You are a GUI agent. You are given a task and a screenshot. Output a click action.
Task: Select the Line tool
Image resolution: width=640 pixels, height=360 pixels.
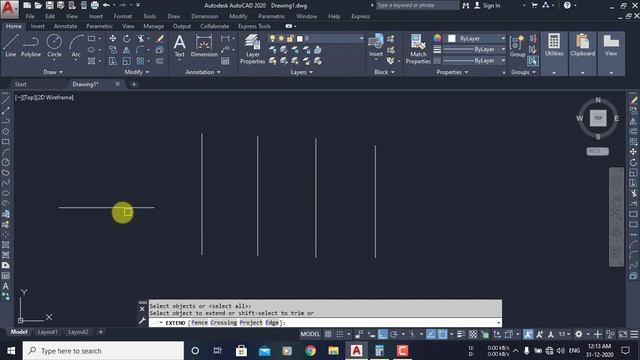point(11,45)
